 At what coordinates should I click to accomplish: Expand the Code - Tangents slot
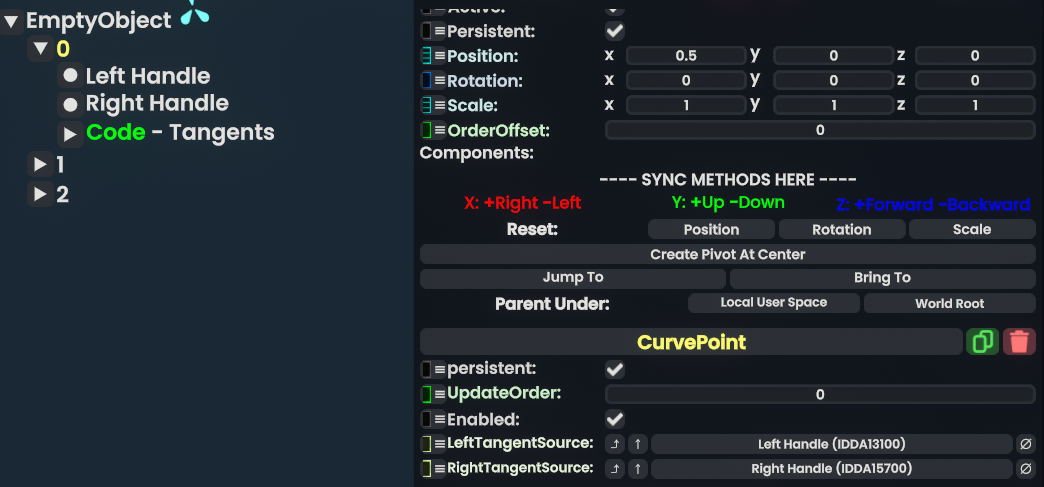click(x=70, y=133)
